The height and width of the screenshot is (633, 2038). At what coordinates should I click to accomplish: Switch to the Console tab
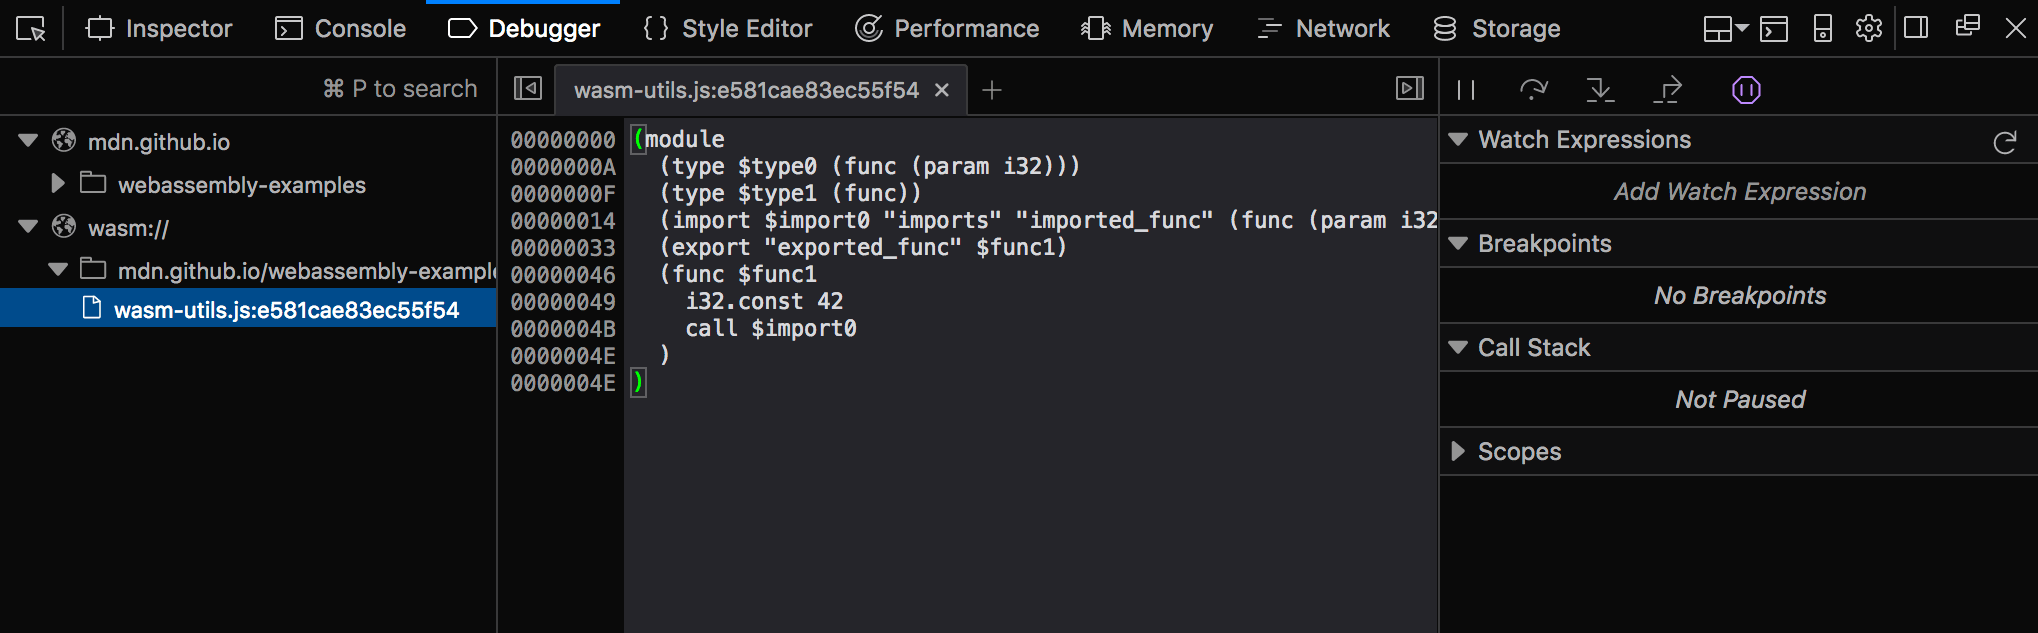pyautogui.click(x=340, y=28)
